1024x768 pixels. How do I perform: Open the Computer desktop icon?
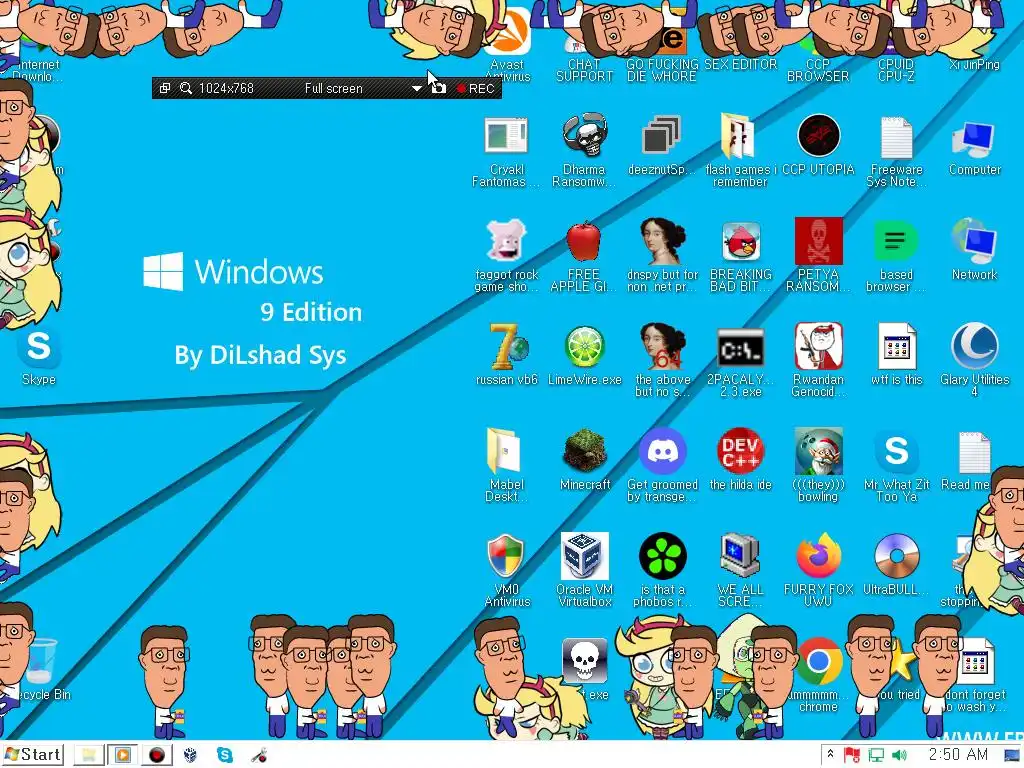(x=974, y=139)
